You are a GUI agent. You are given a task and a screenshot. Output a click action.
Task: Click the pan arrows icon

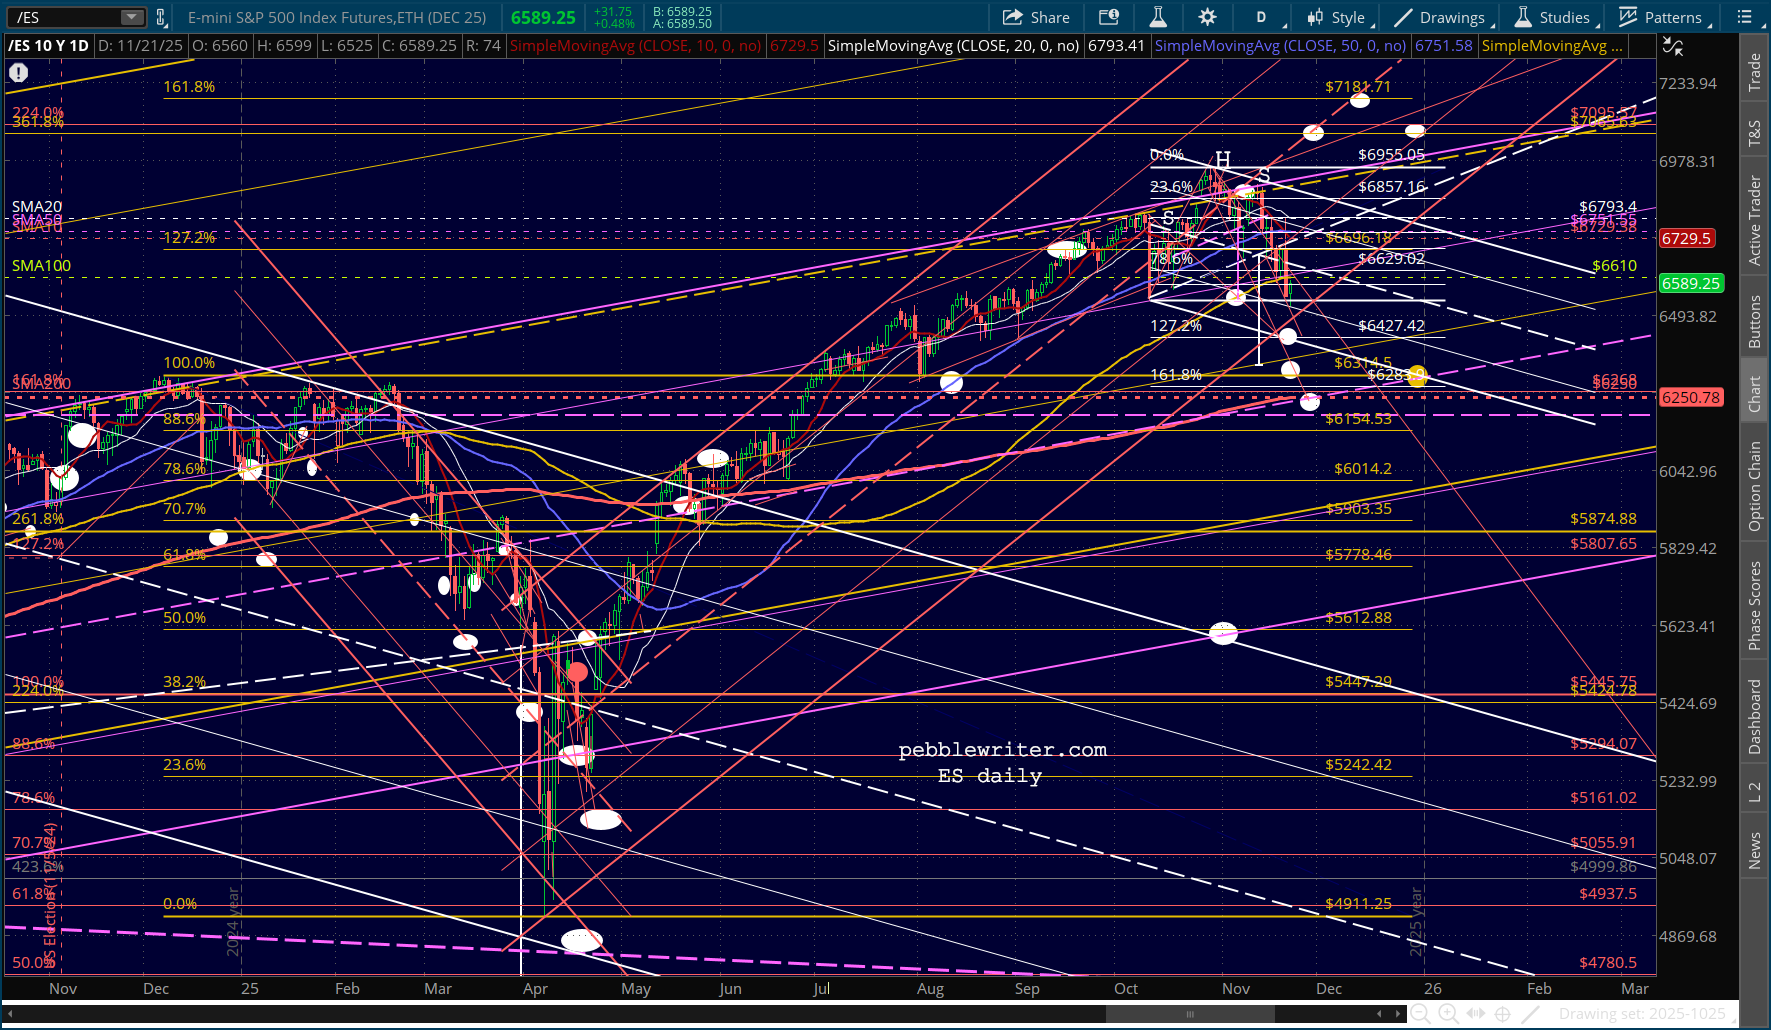coord(1475,1014)
